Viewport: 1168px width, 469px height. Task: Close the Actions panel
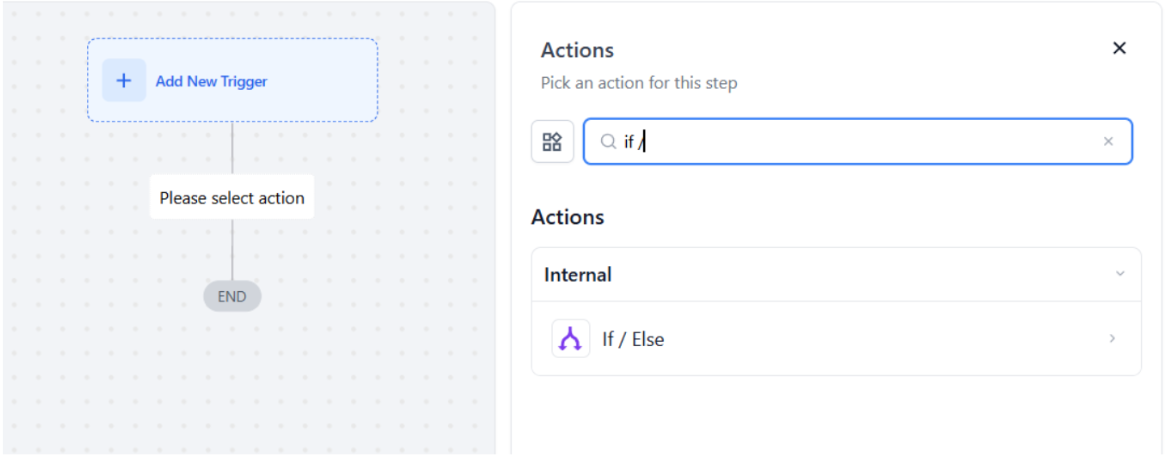coord(1119,48)
